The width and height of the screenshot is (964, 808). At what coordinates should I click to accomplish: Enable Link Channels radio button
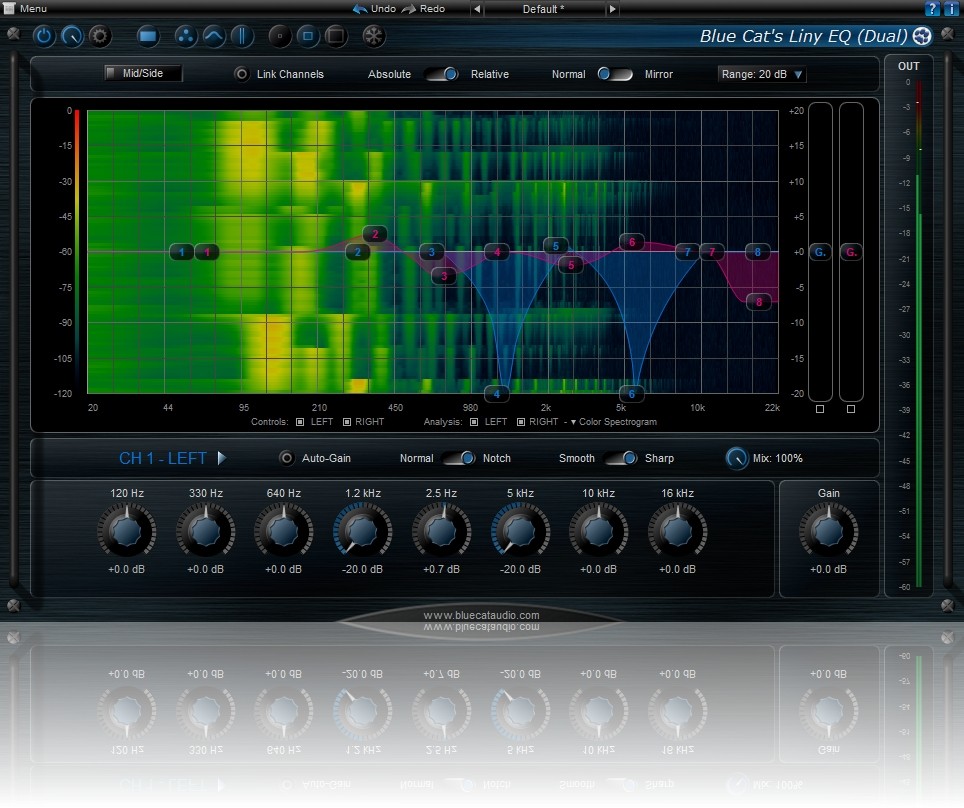tap(242, 74)
